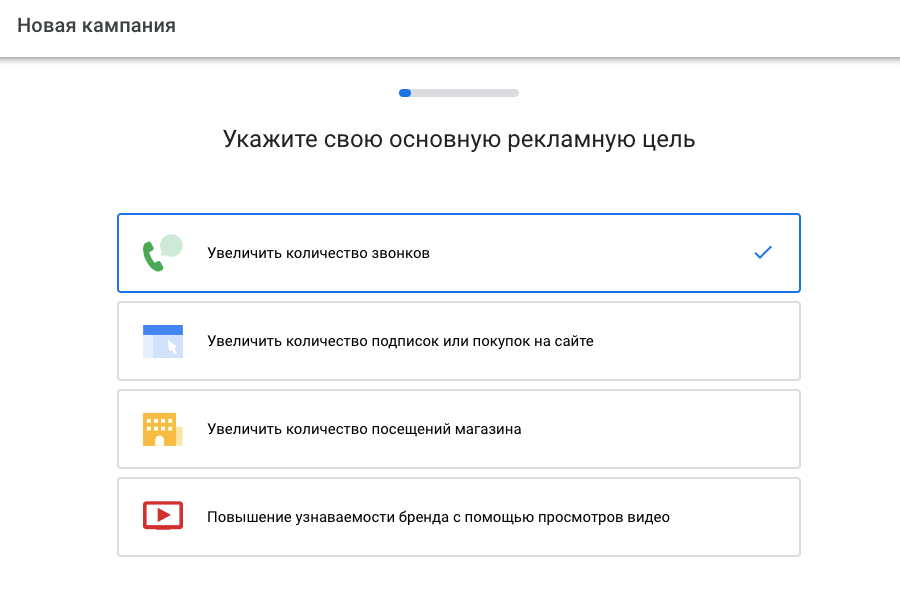Image resolution: width=900 pixels, height=600 pixels.
Task: Click heading 'Укажите свою основную рекламную цель'
Action: [459, 139]
